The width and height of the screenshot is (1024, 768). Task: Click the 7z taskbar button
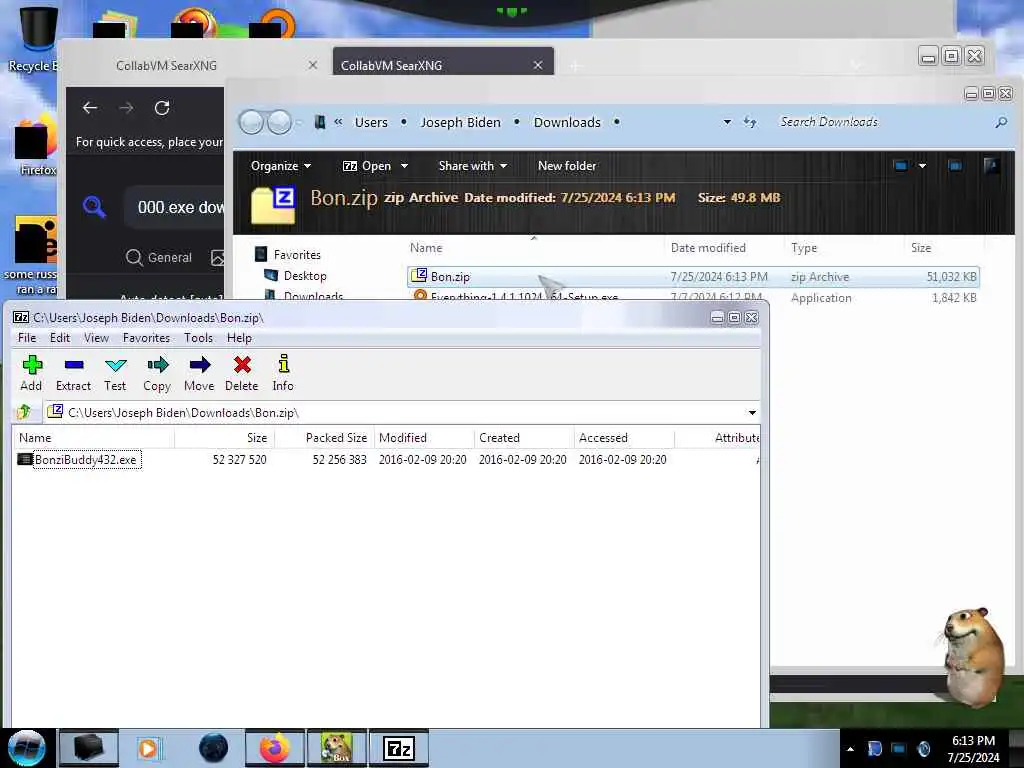[399, 748]
